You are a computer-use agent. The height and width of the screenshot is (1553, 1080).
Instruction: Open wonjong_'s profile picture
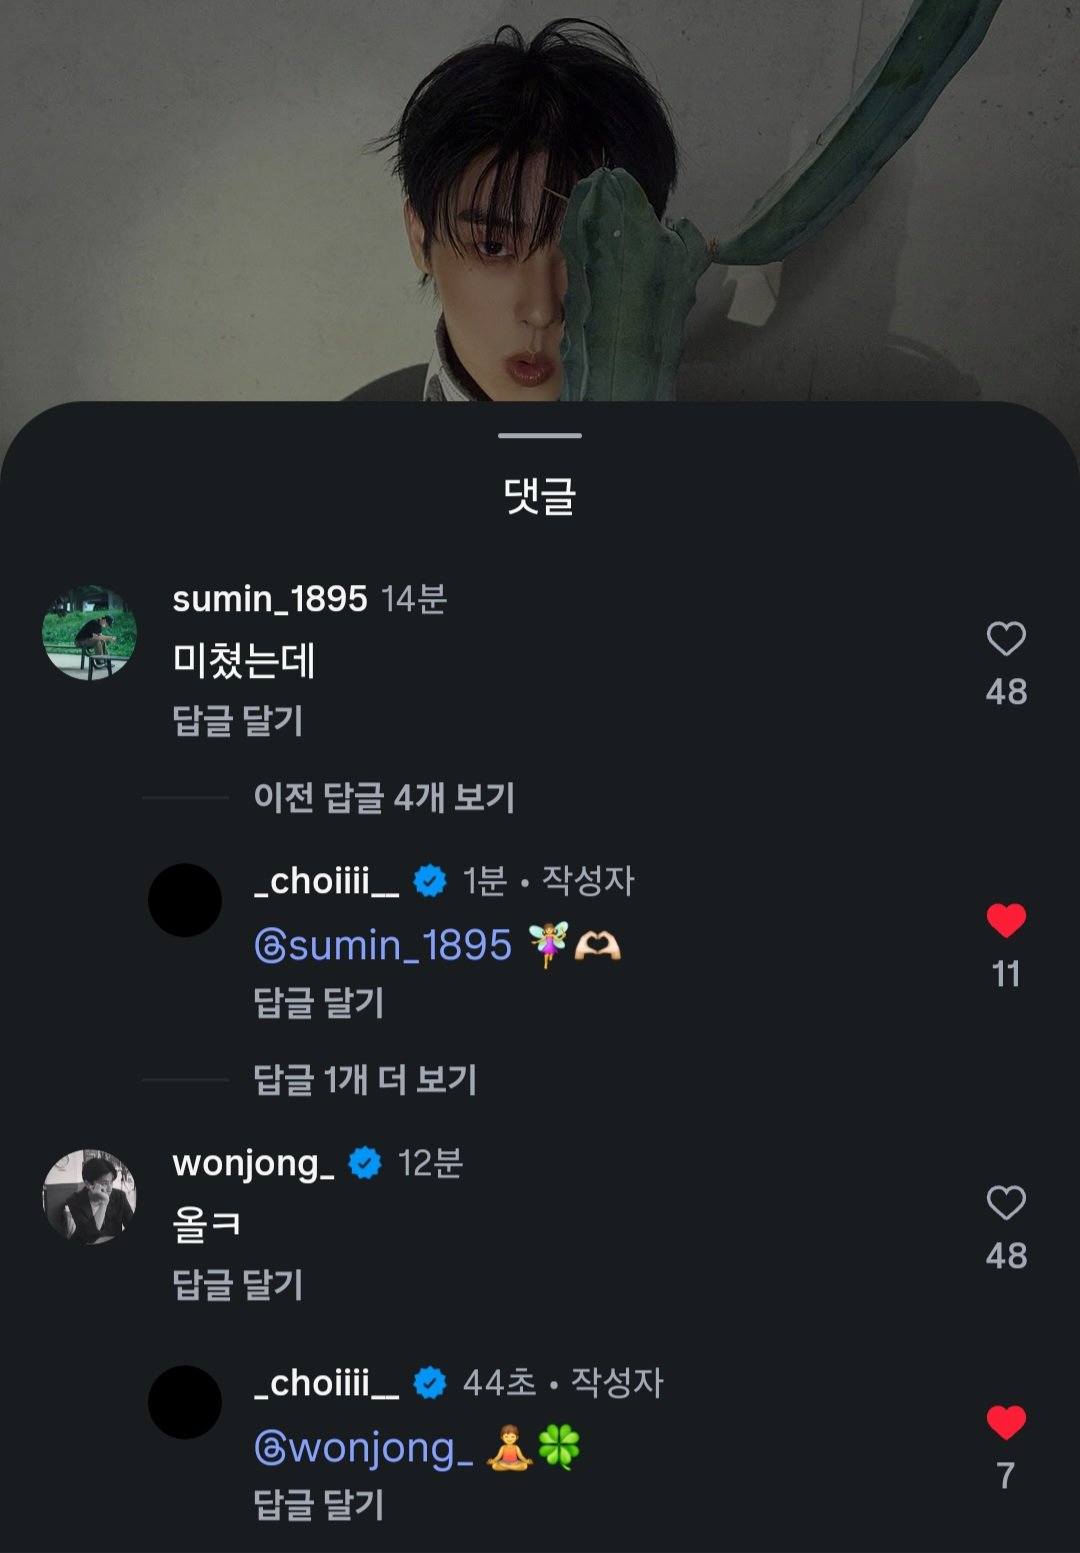90,1196
